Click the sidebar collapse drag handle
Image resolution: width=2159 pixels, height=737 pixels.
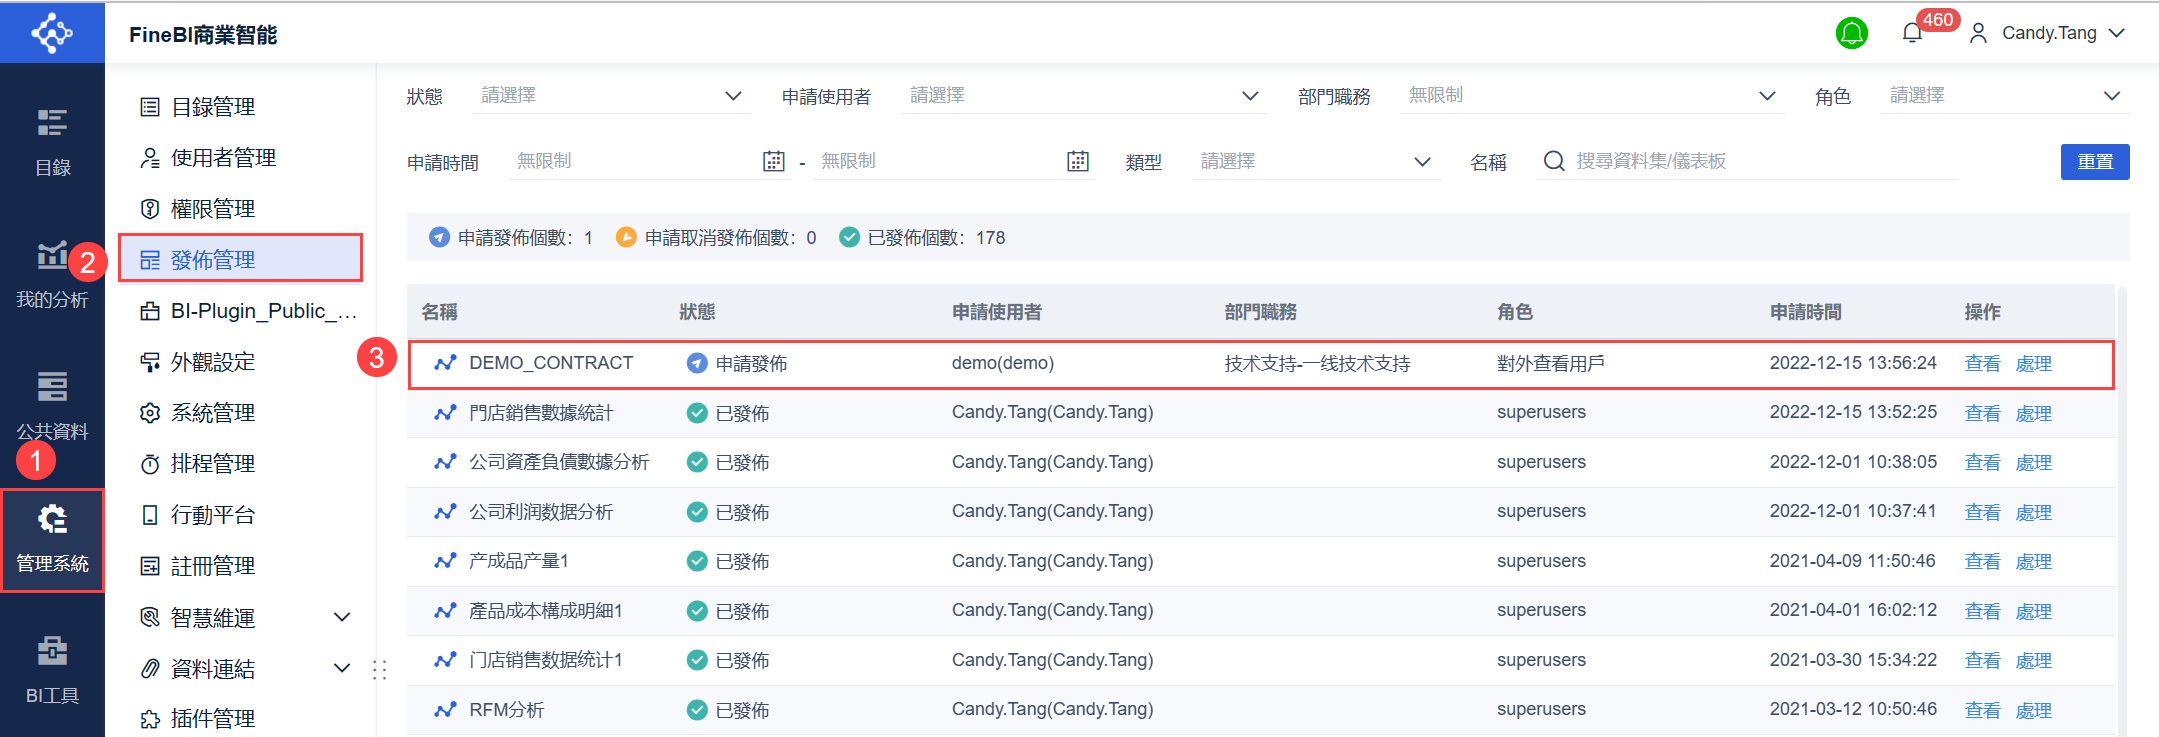click(x=380, y=670)
